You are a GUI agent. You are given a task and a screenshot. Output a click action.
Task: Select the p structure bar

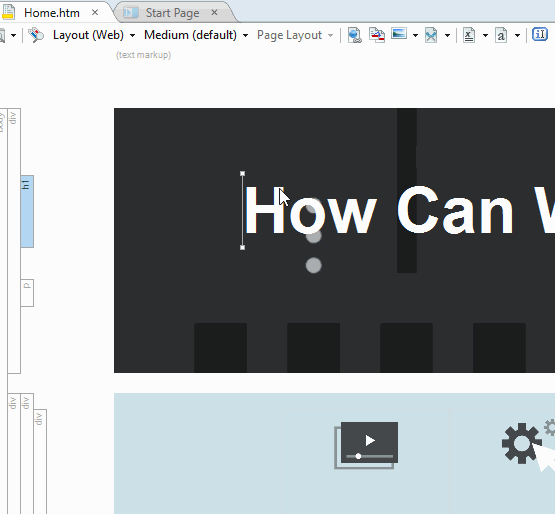[27, 293]
